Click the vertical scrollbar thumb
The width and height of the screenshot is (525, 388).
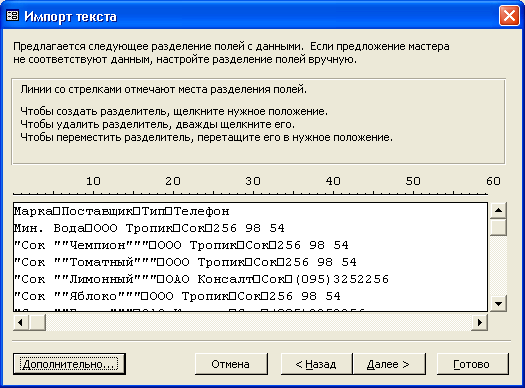tap(499, 227)
